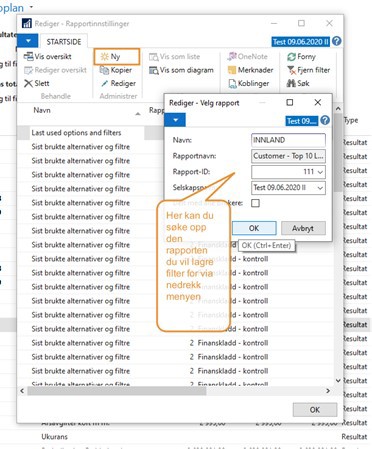Image resolution: width=372 pixels, height=449 pixels.
Task: Click Slett to delete entry
Action: [x=37, y=83]
